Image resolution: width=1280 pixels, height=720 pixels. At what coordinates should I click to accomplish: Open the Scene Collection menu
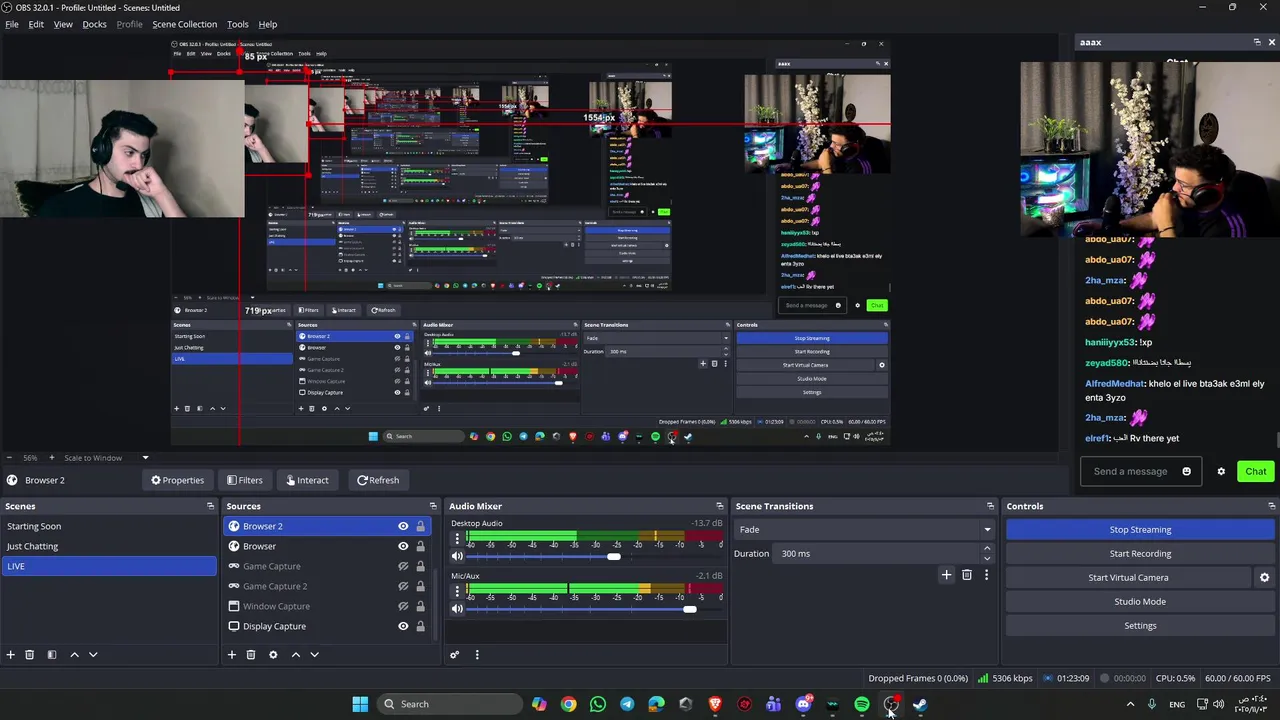(184, 24)
